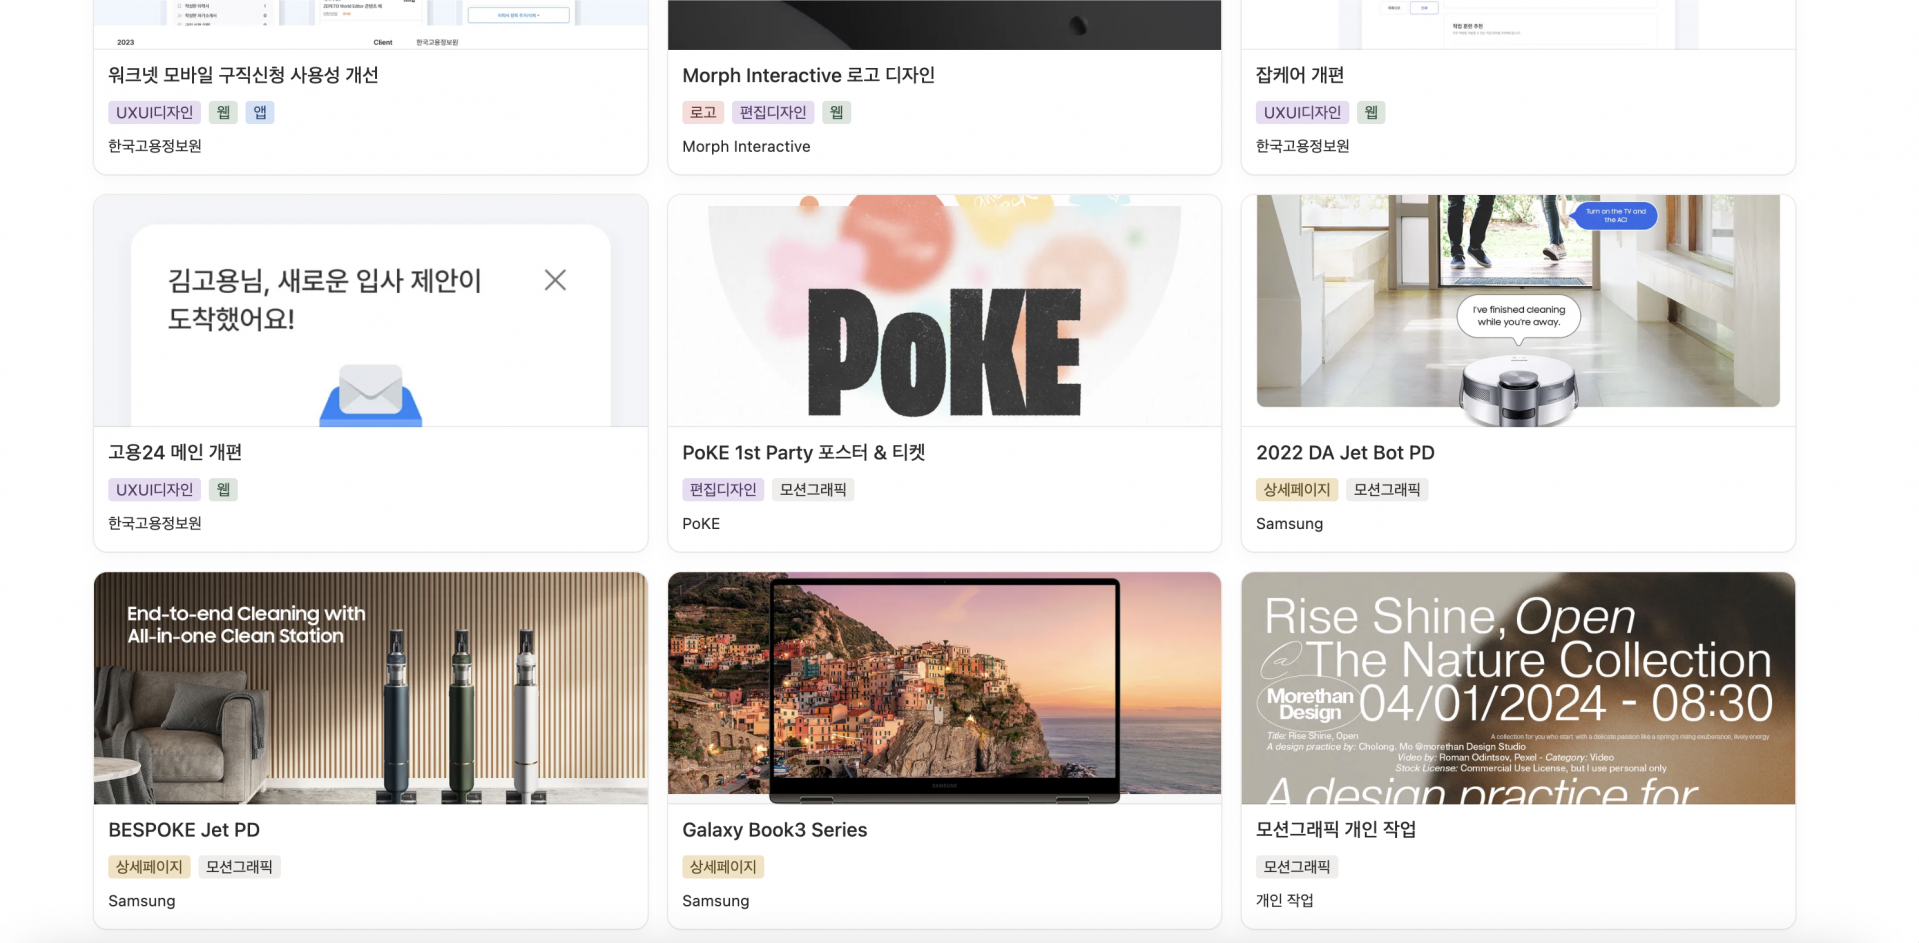Open the 워크넷 모바일 구직신청 사용성 개선 project title

click(243, 75)
